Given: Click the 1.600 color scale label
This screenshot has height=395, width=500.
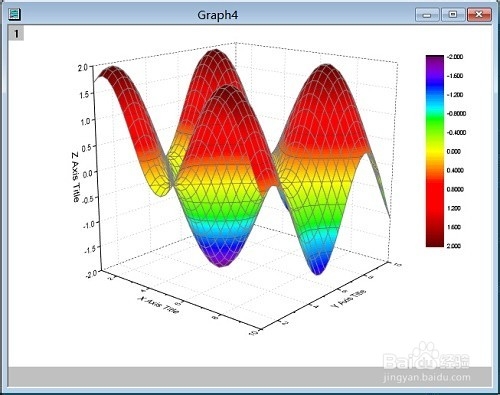Looking at the screenshot, I should click(x=454, y=227).
